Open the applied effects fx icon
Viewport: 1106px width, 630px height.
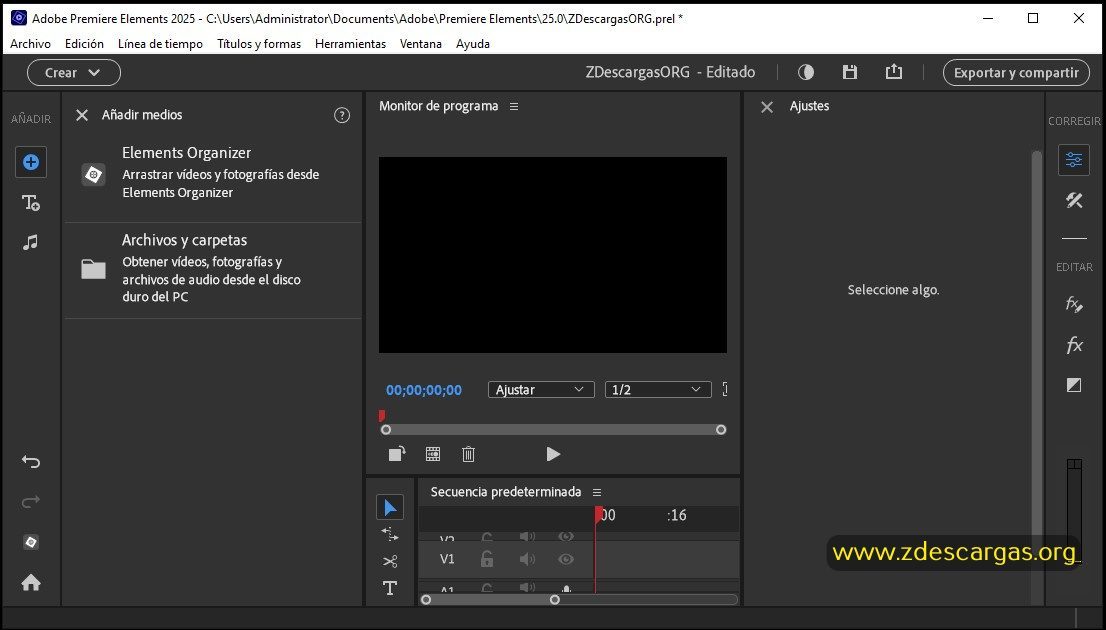pos(1074,305)
